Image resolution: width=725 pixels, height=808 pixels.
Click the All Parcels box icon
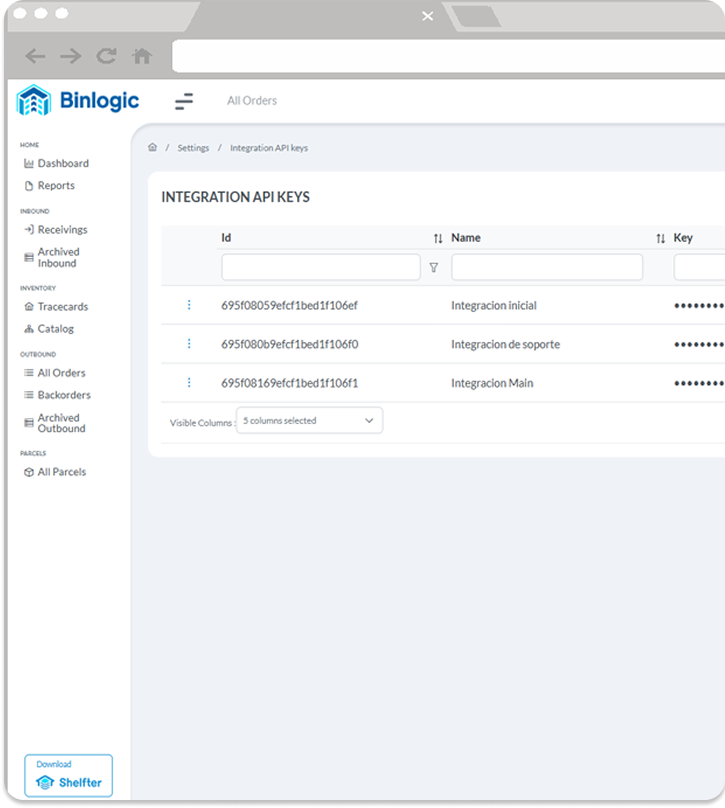29,472
